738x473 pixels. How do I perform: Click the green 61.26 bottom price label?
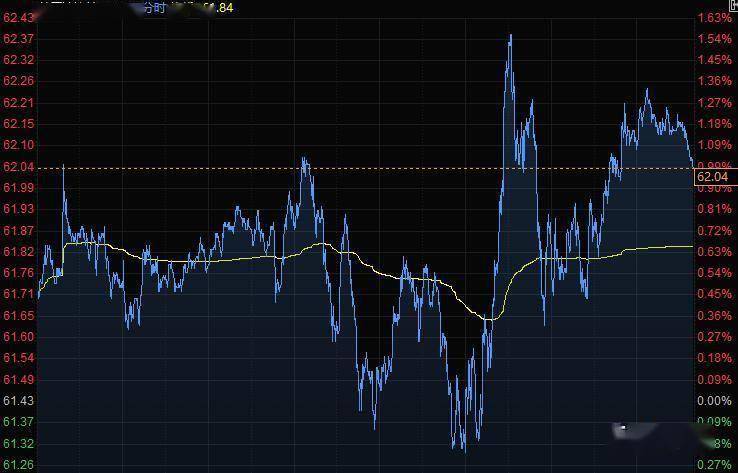(19, 464)
